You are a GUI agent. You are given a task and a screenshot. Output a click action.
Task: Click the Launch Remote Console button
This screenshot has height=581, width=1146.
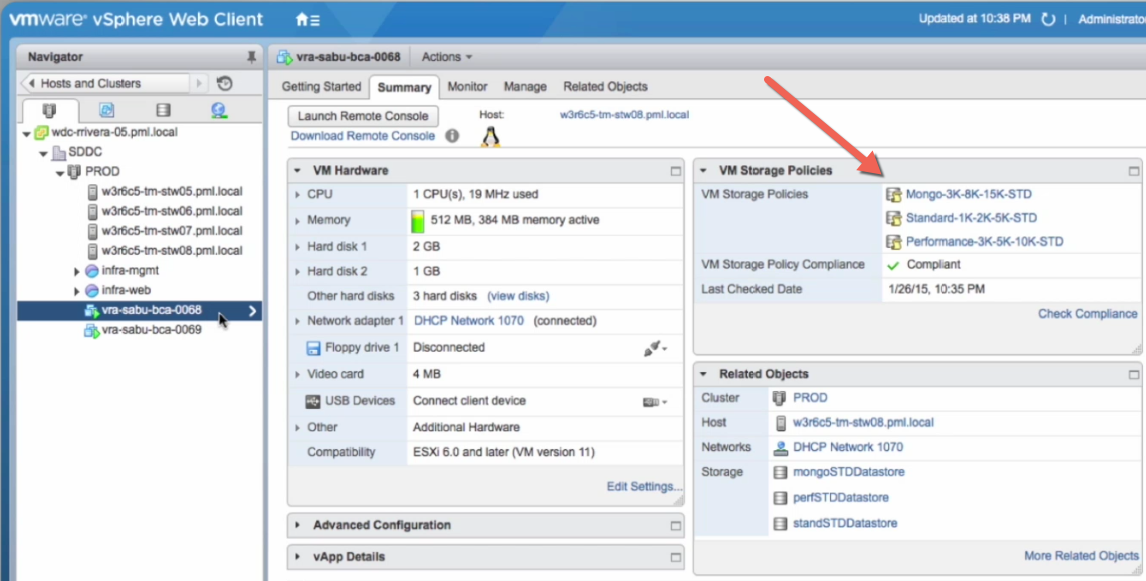pos(363,116)
